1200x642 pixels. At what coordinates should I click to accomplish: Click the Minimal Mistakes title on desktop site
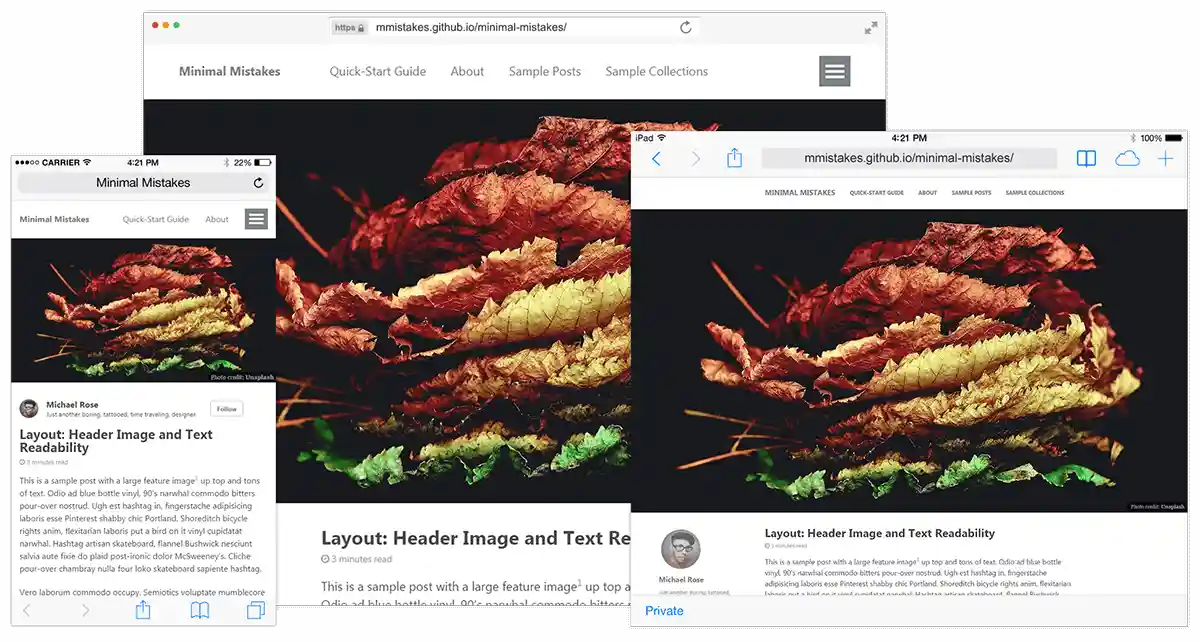click(229, 71)
